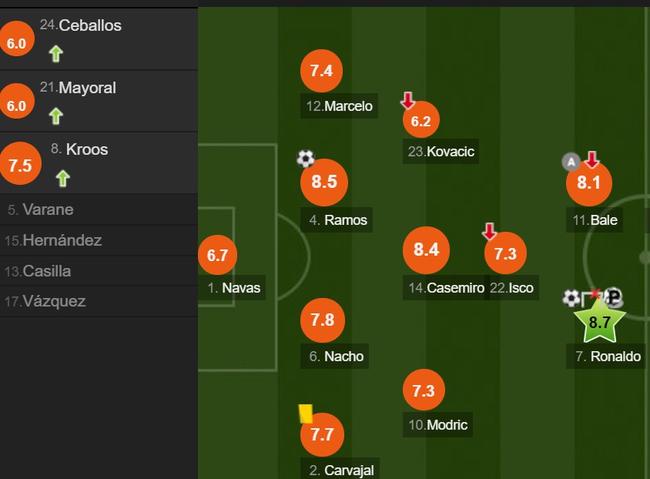
Task: Click the green sub-in arrow under Kroos
Action: pyautogui.click(x=63, y=178)
